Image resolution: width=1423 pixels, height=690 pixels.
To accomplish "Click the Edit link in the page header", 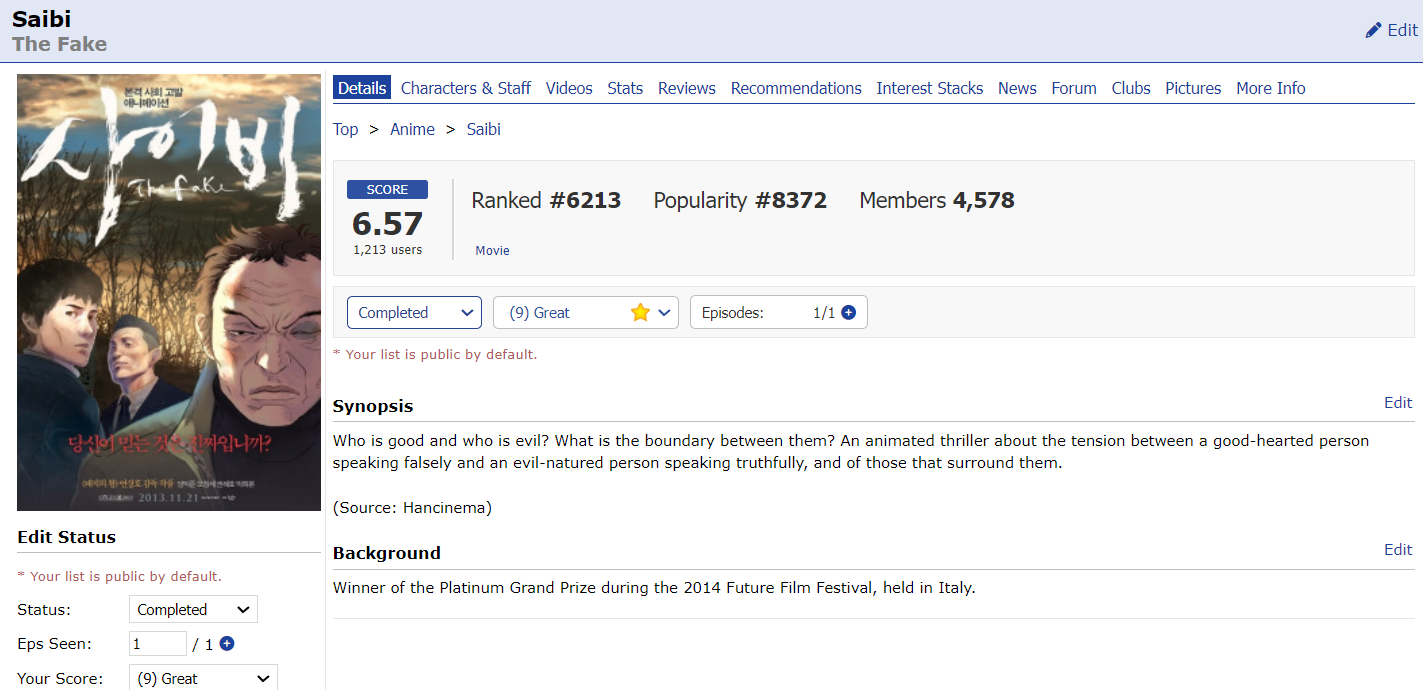I will click(1402, 30).
